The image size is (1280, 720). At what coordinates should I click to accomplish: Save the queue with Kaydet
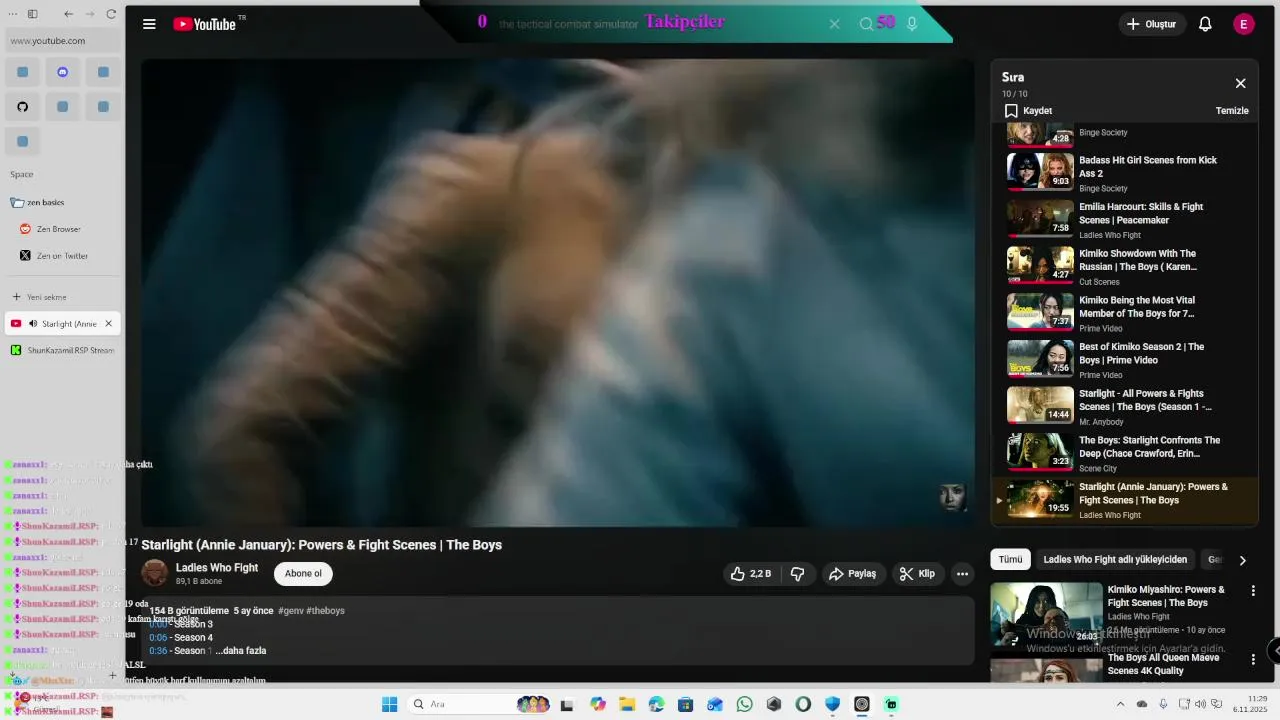1028,111
